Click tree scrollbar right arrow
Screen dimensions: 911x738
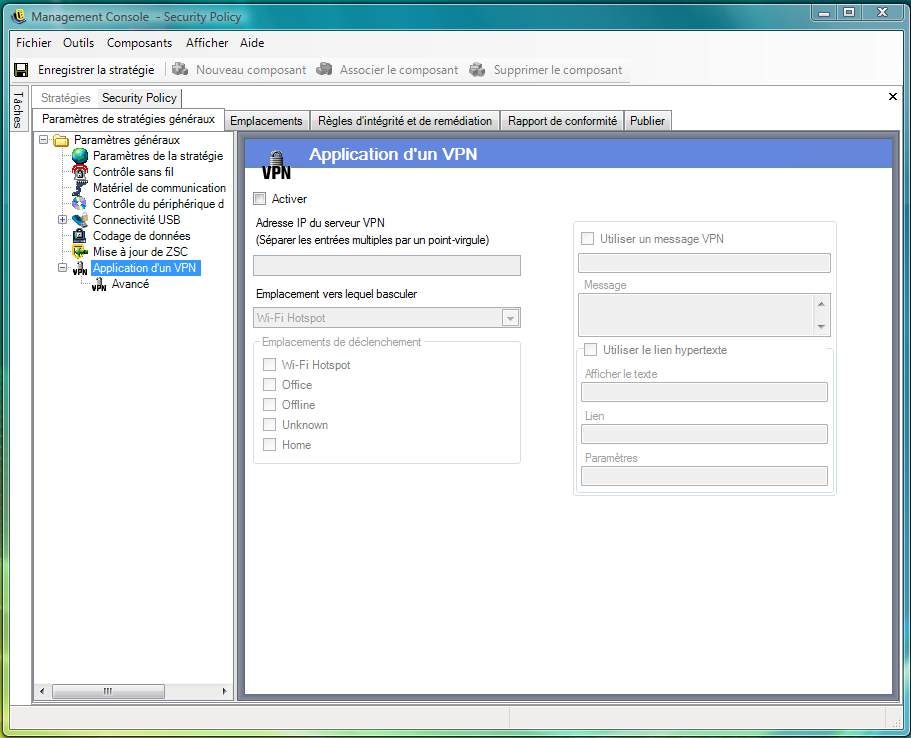[x=225, y=691]
